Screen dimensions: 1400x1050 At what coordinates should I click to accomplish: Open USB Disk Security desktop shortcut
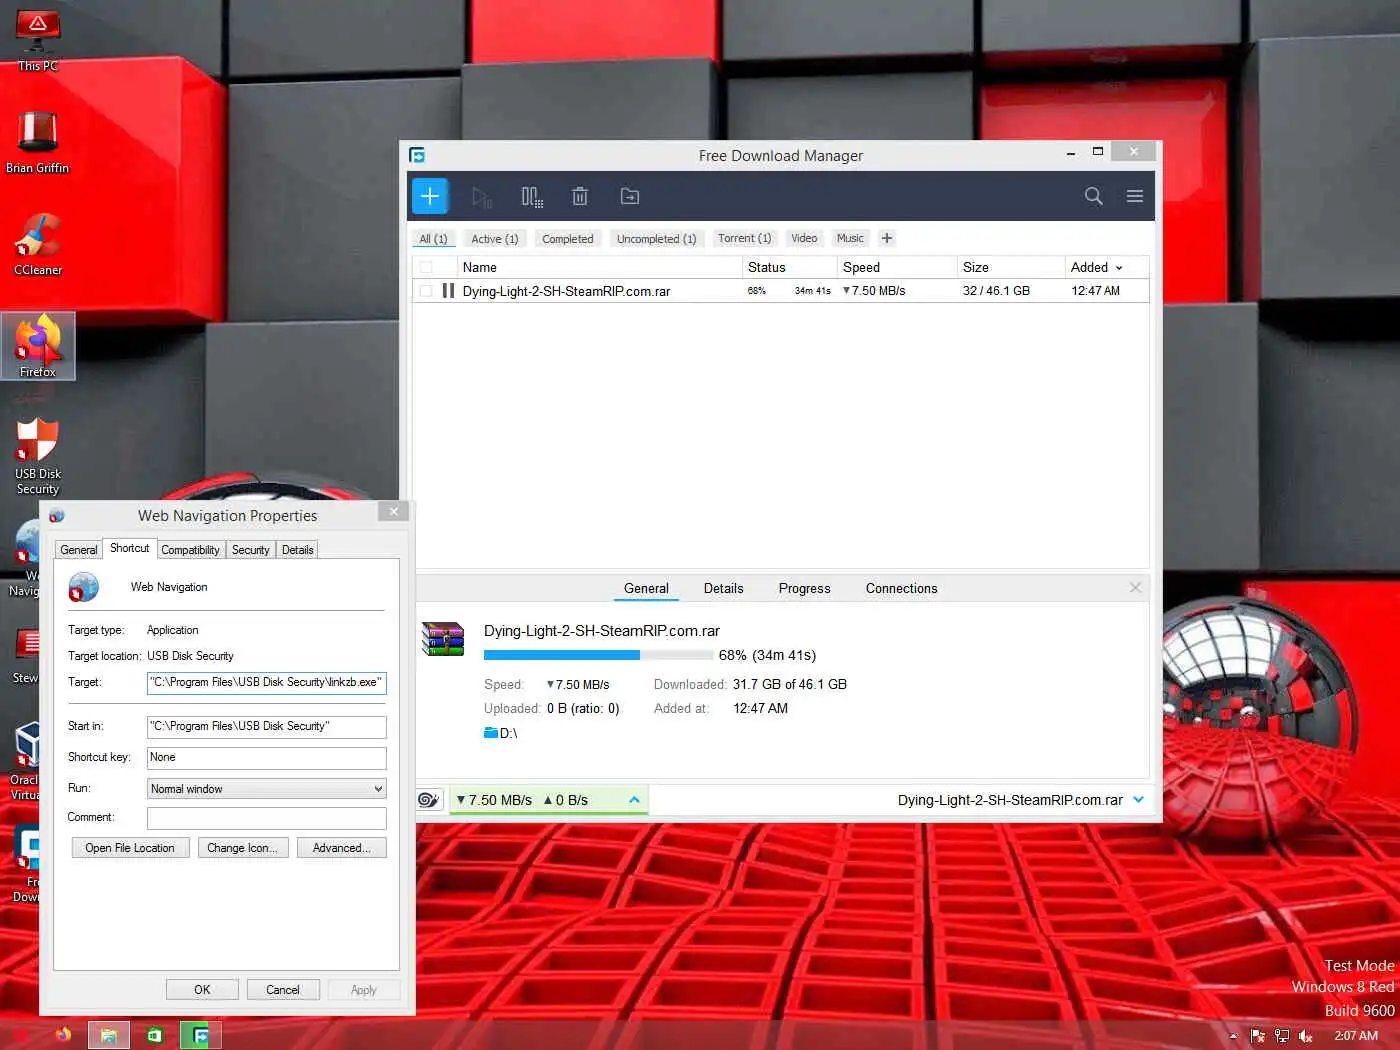point(38,456)
